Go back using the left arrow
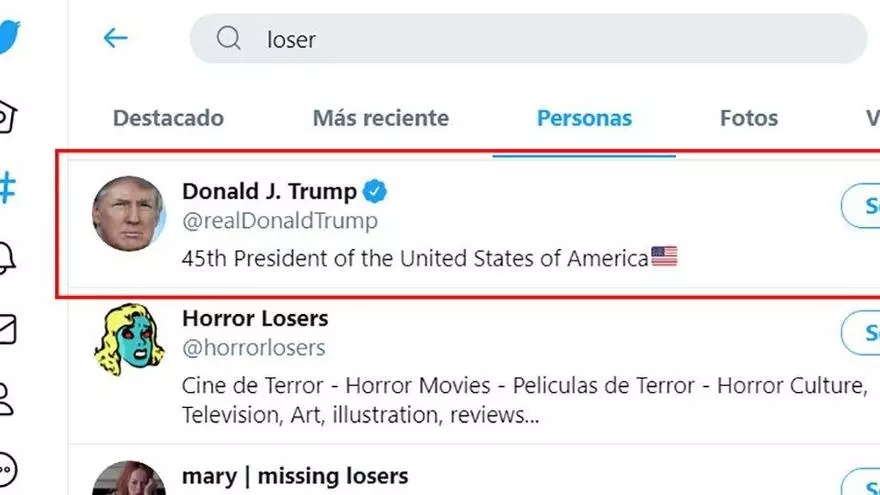The width and height of the screenshot is (880, 495). pyautogui.click(x=116, y=39)
